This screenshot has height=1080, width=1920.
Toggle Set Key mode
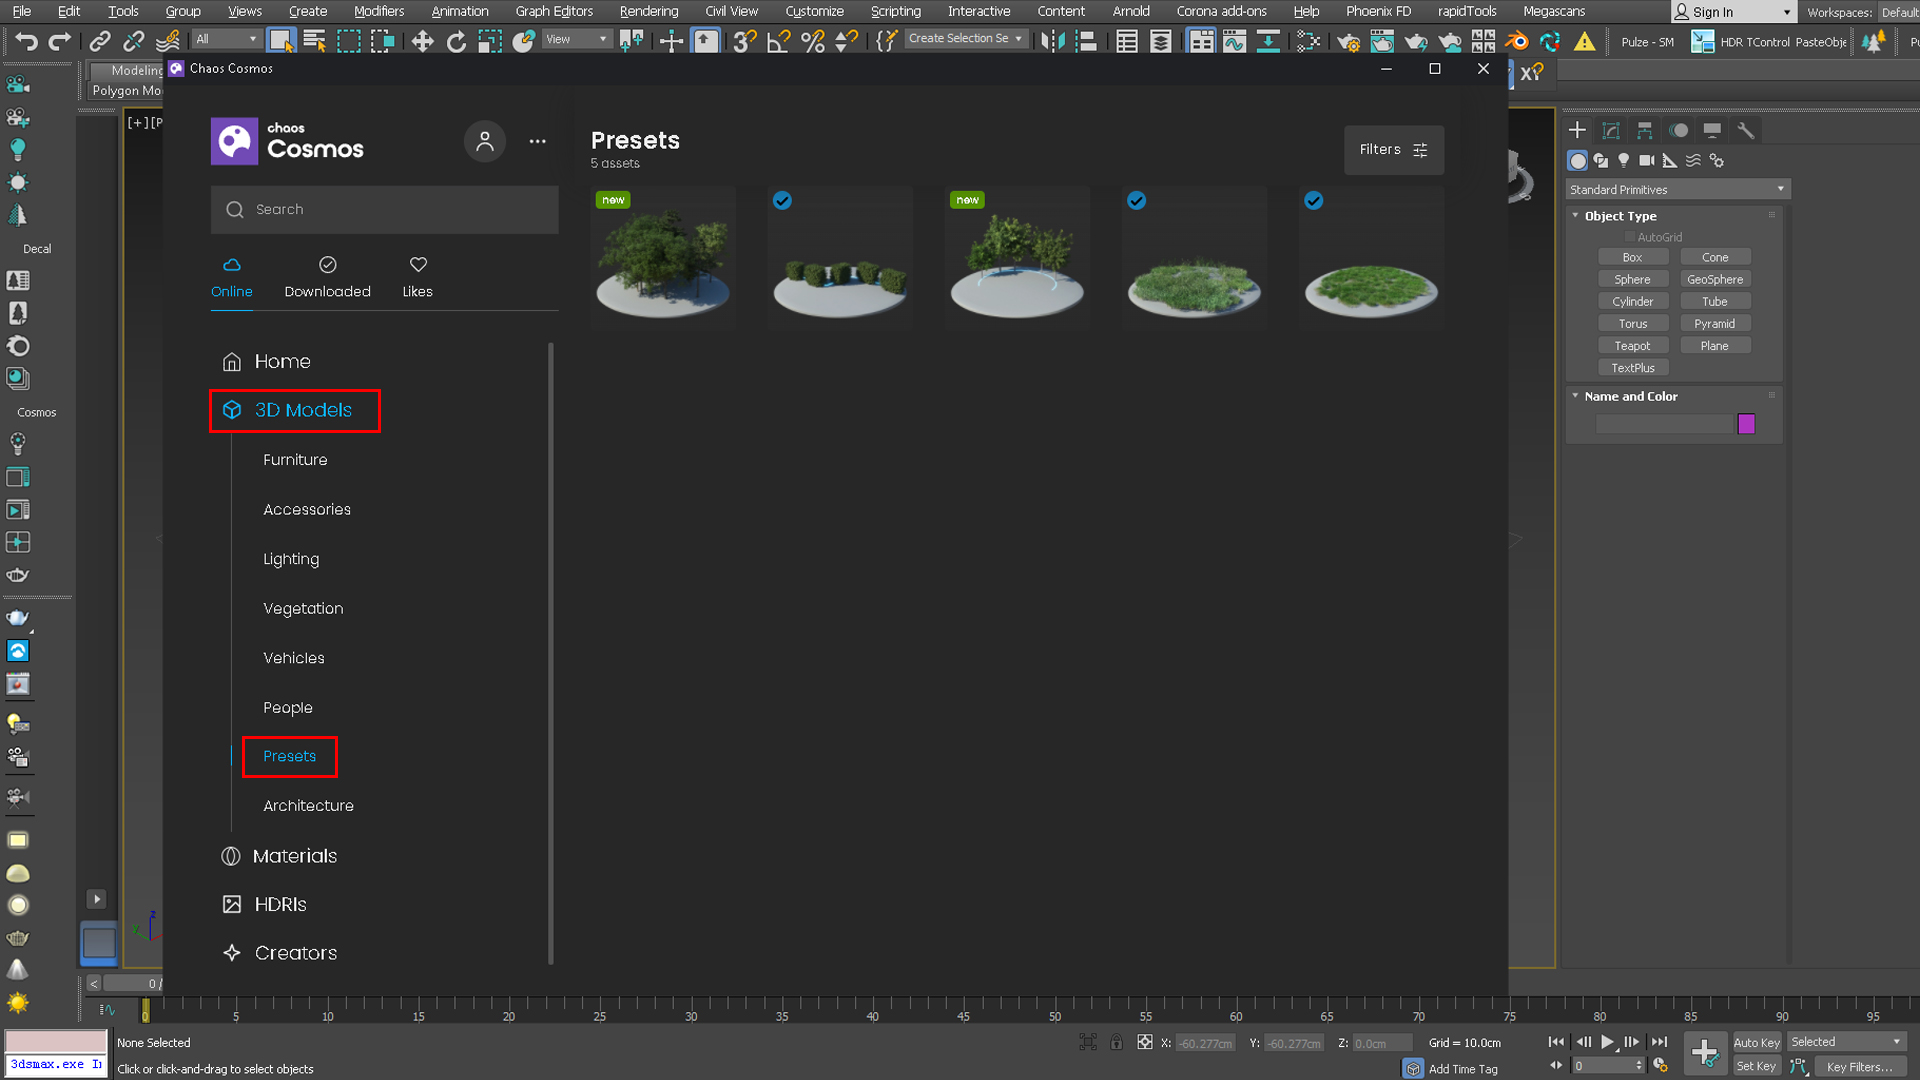[x=1756, y=1066]
